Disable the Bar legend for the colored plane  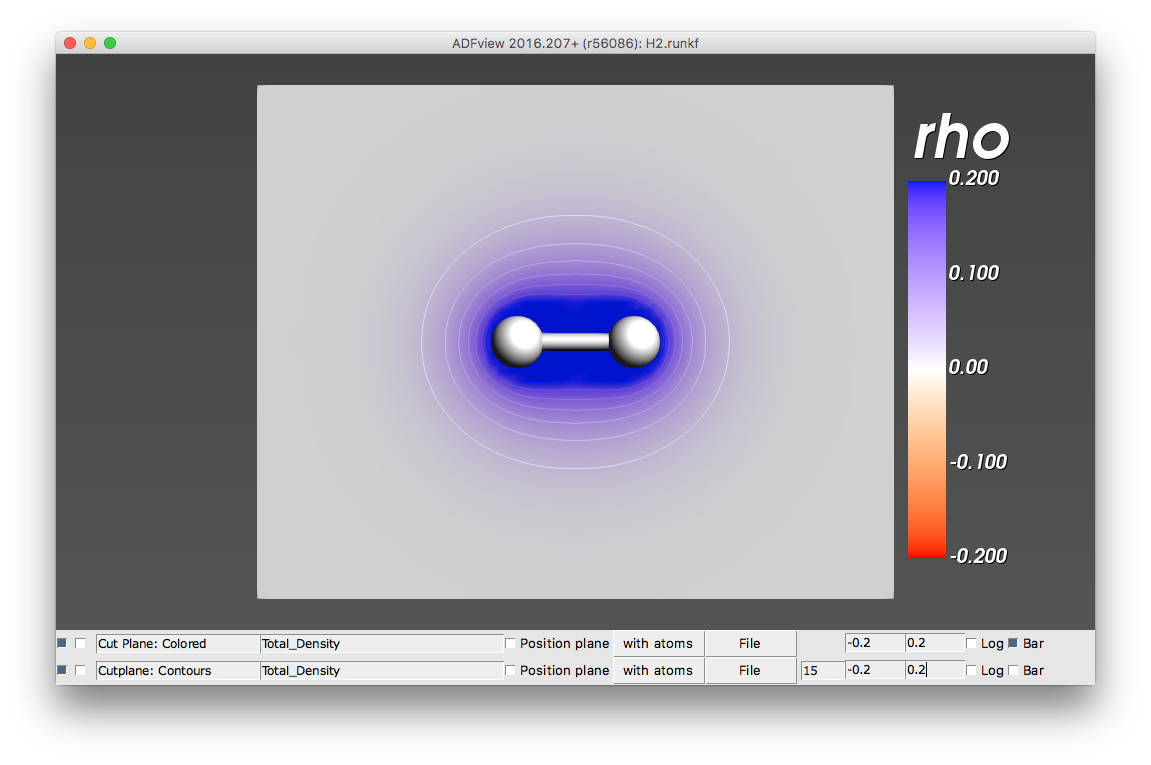[x=1014, y=643]
